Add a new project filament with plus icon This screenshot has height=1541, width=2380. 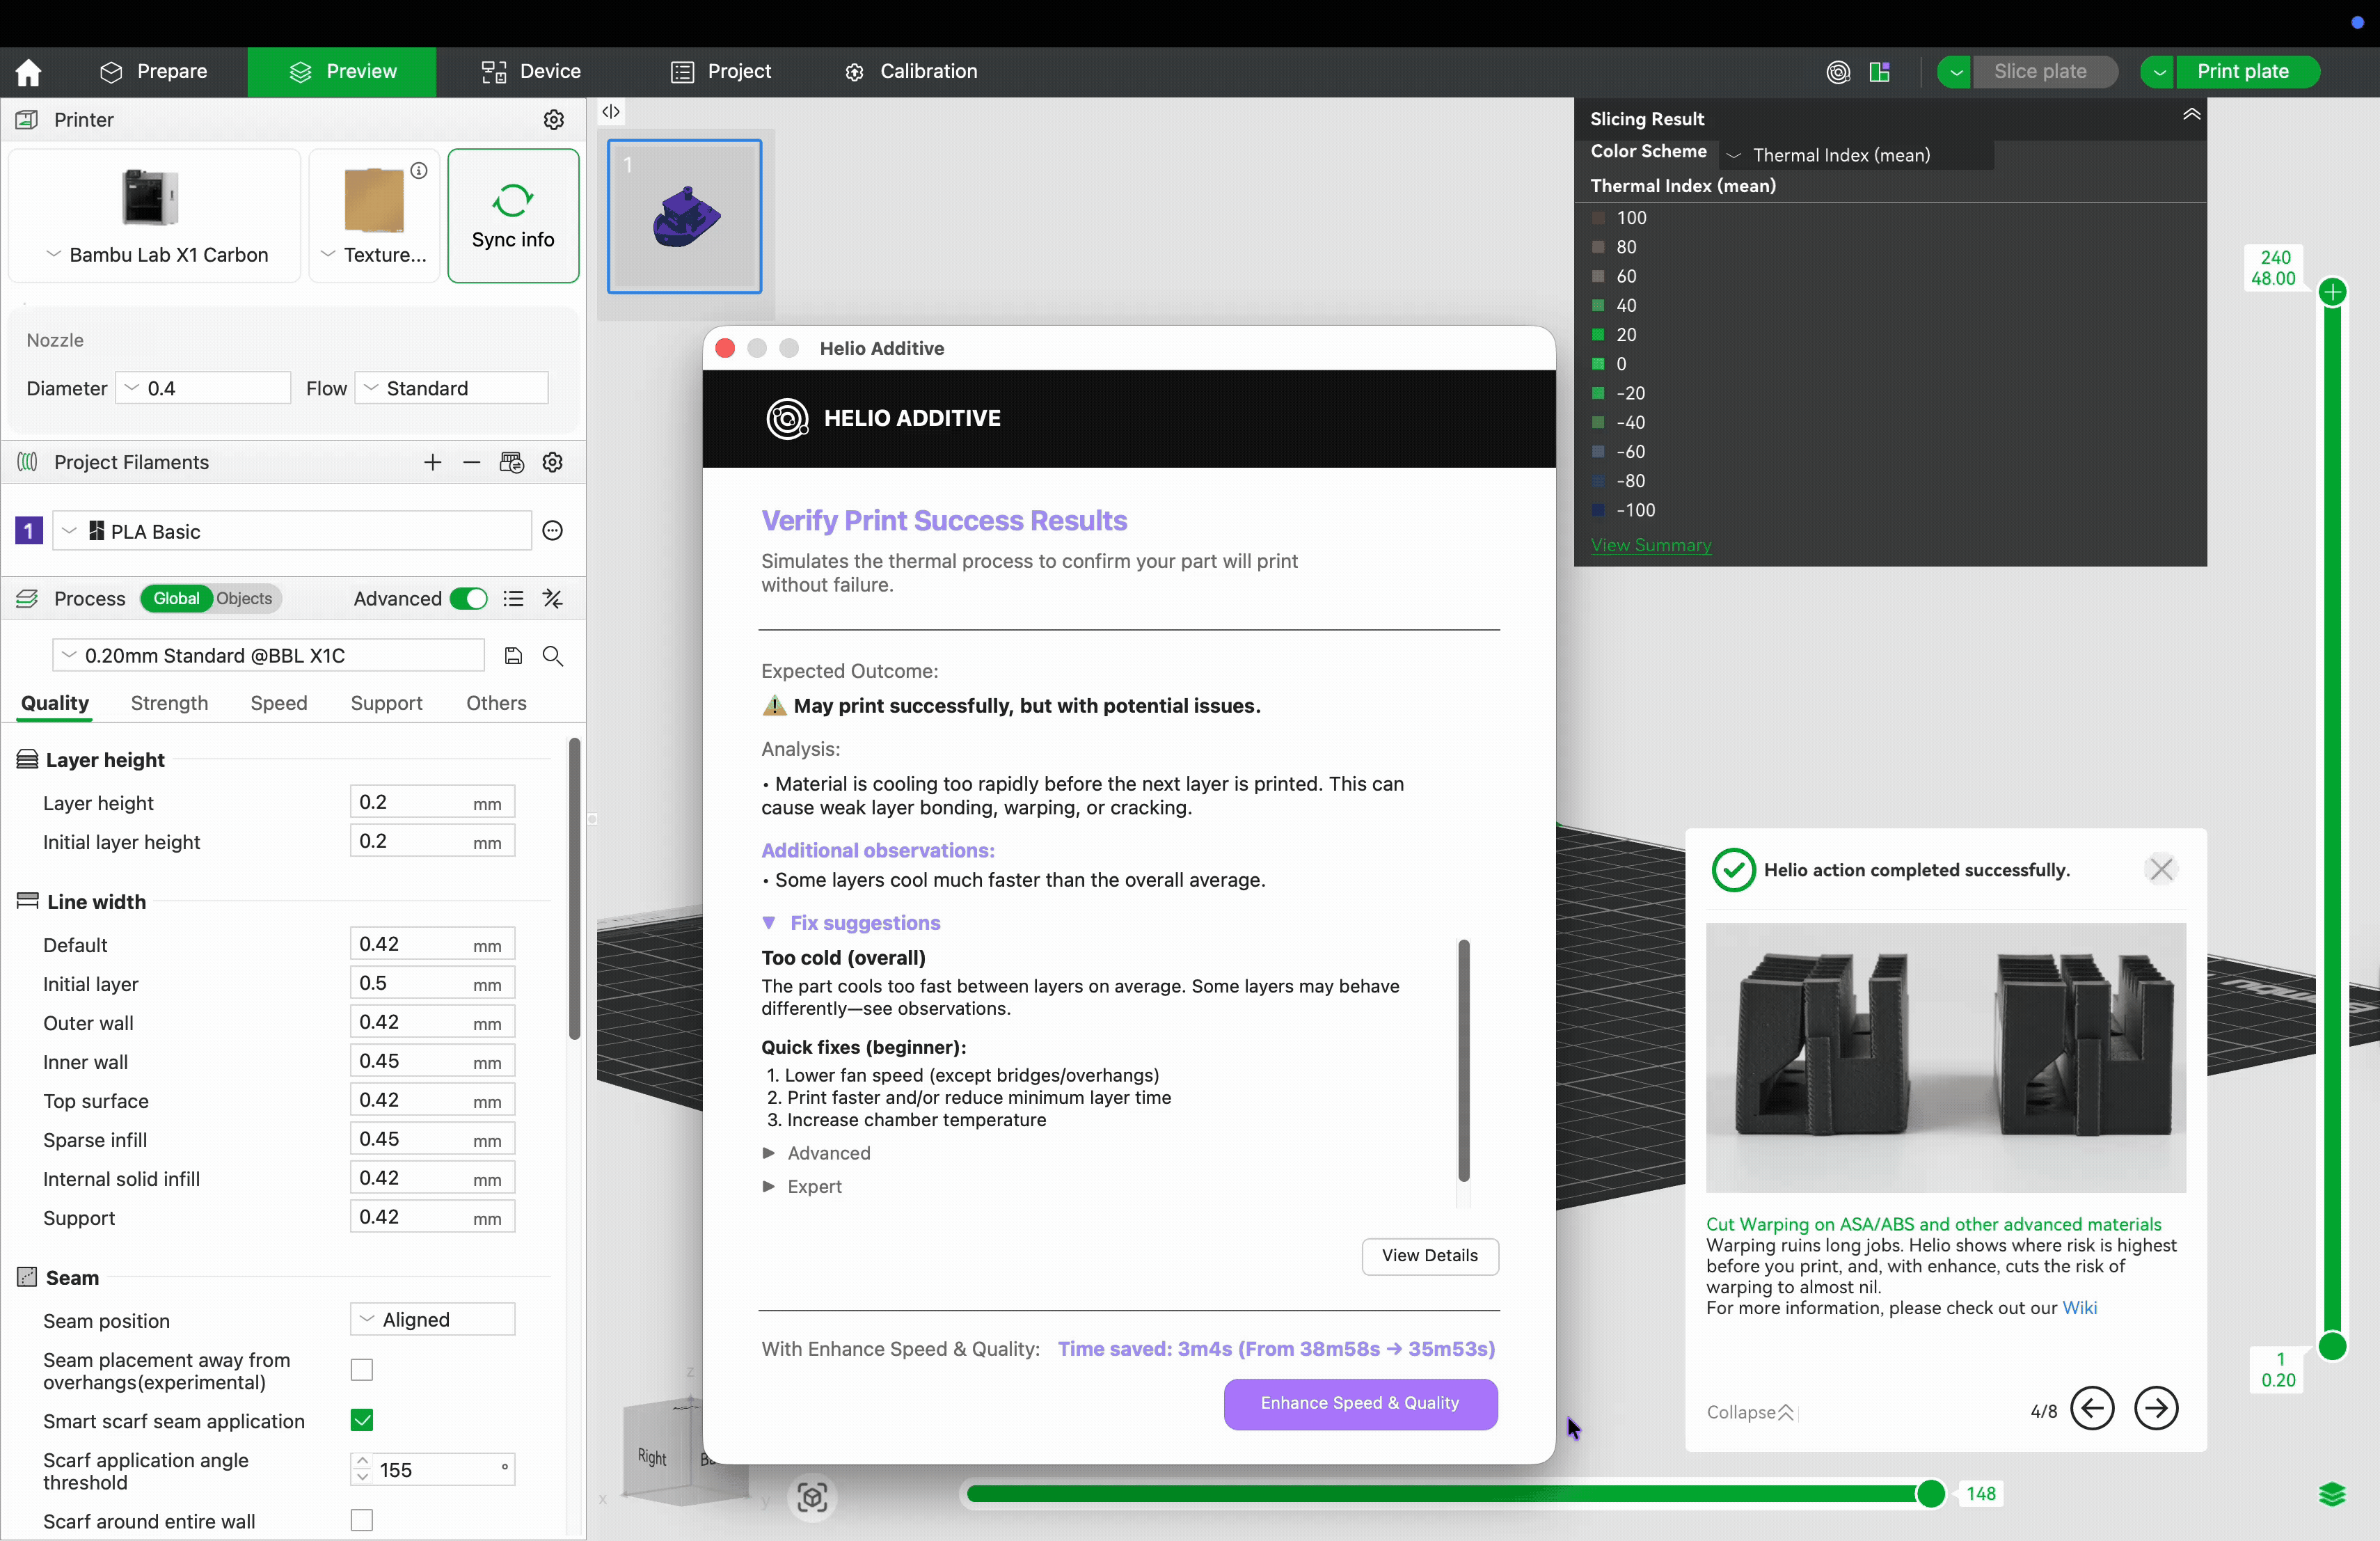pyautogui.click(x=432, y=462)
